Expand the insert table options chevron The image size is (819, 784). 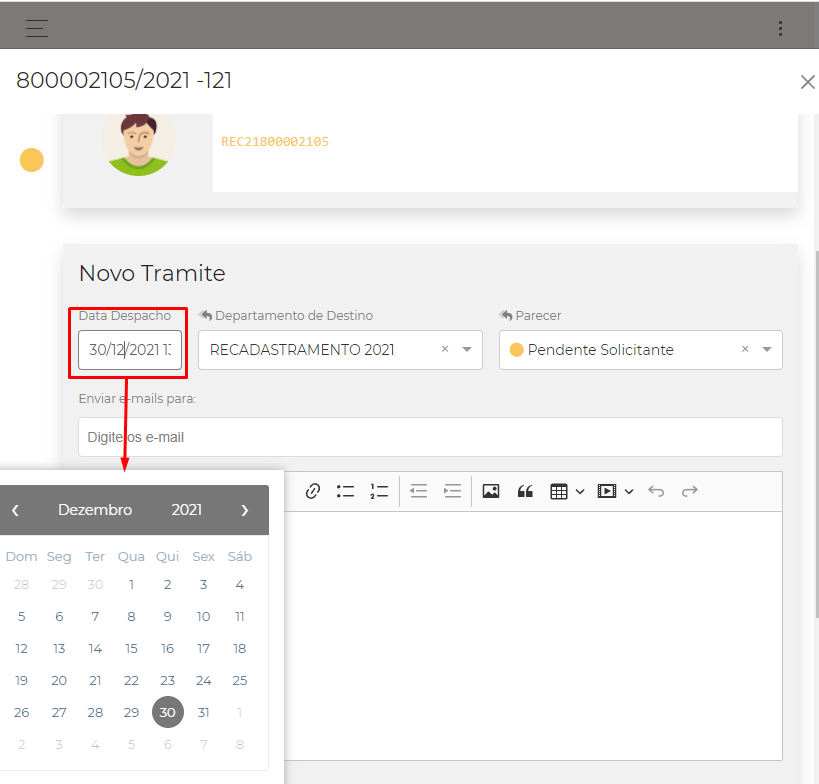[x=578, y=491]
